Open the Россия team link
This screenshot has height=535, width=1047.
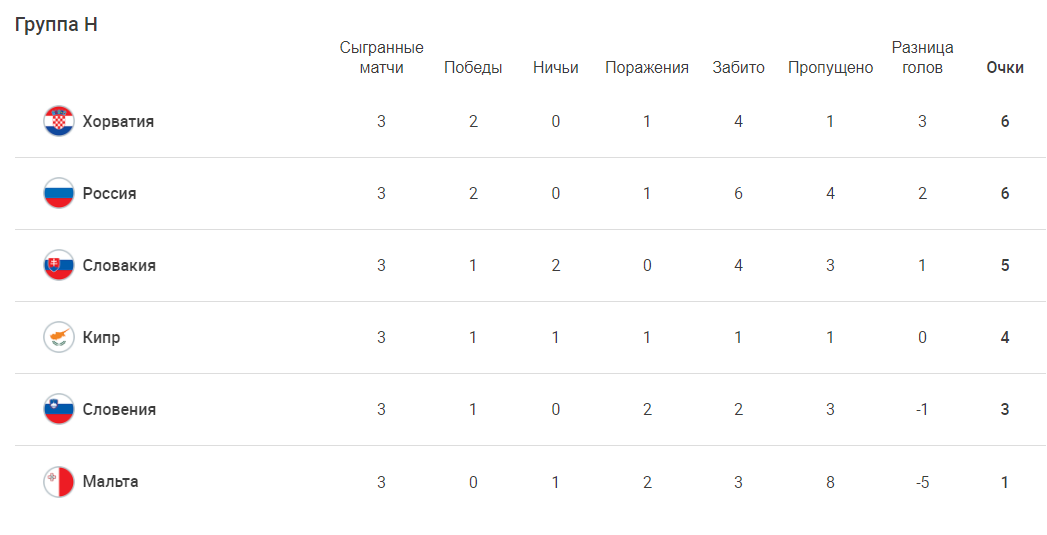click(x=109, y=193)
